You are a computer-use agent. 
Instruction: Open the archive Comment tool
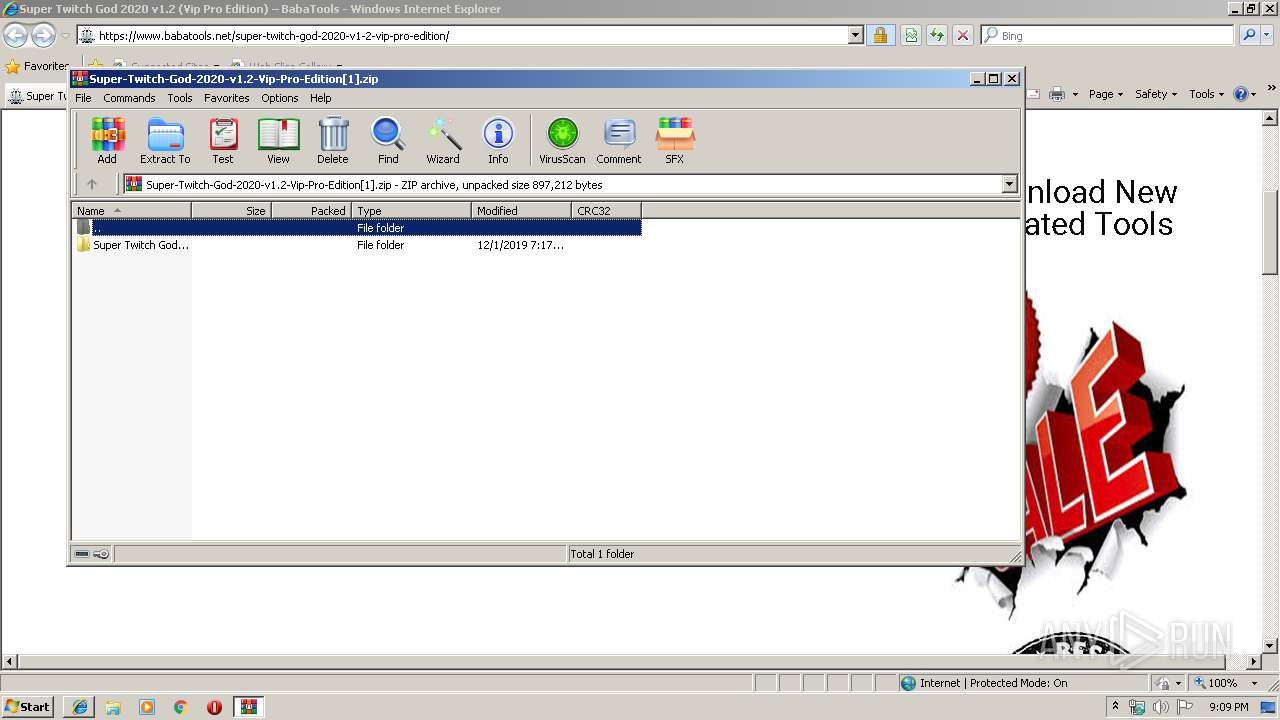(619, 141)
